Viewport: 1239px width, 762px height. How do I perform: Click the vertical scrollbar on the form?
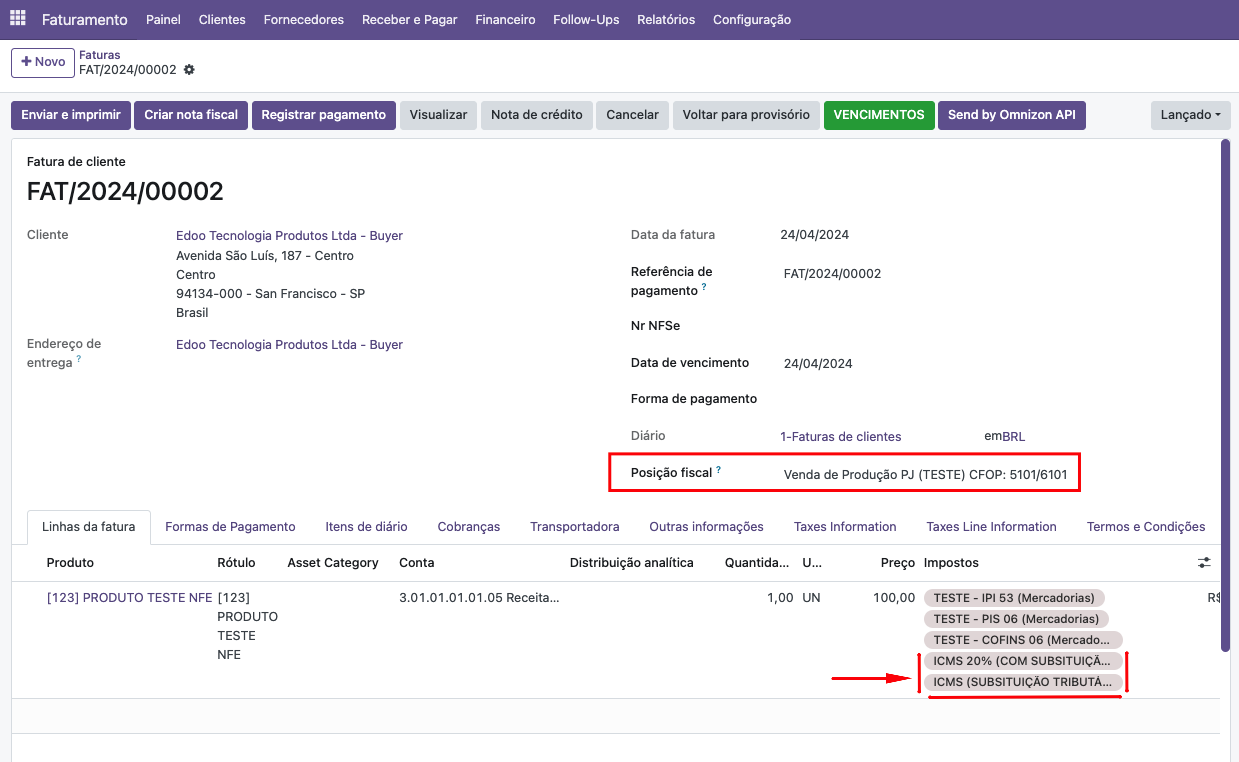tap(1226, 395)
